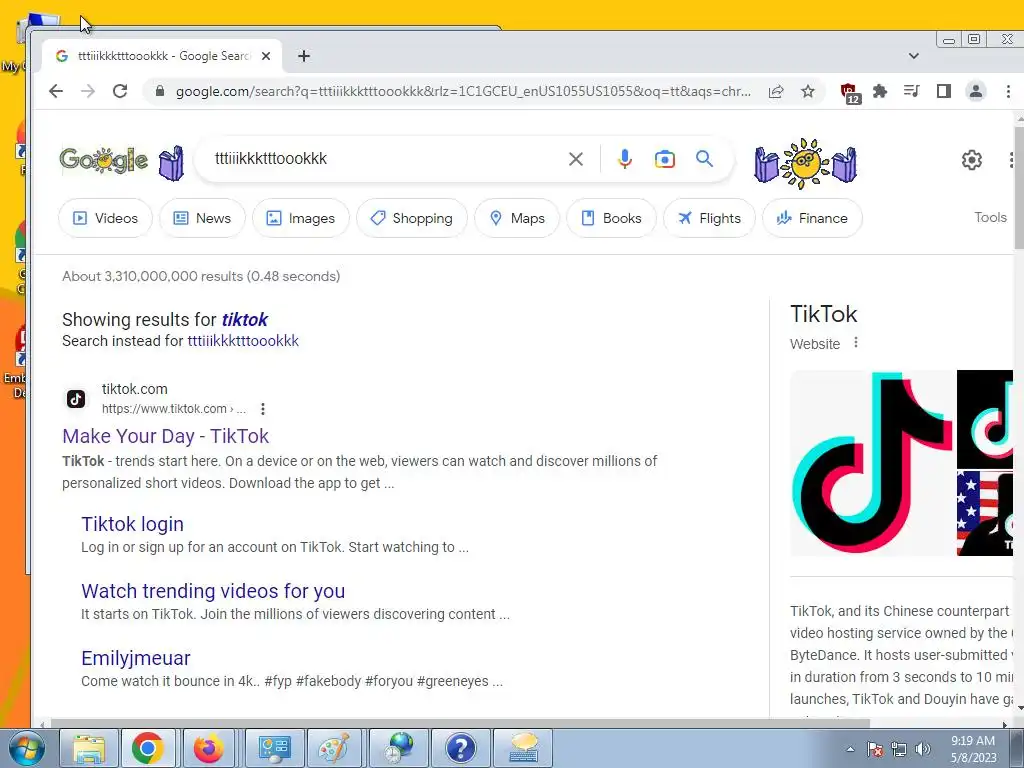Click the TikTok knowledge panel title
Image resolution: width=1024 pixels, height=768 pixels.
tap(824, 314)
